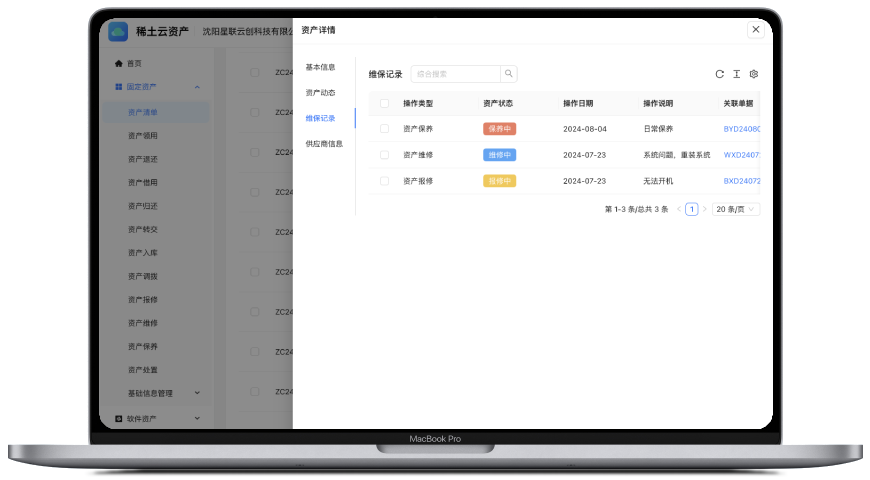The image size is (870, 480).
Task: Close the 资产详情 panel with the X
Action: 756,30
